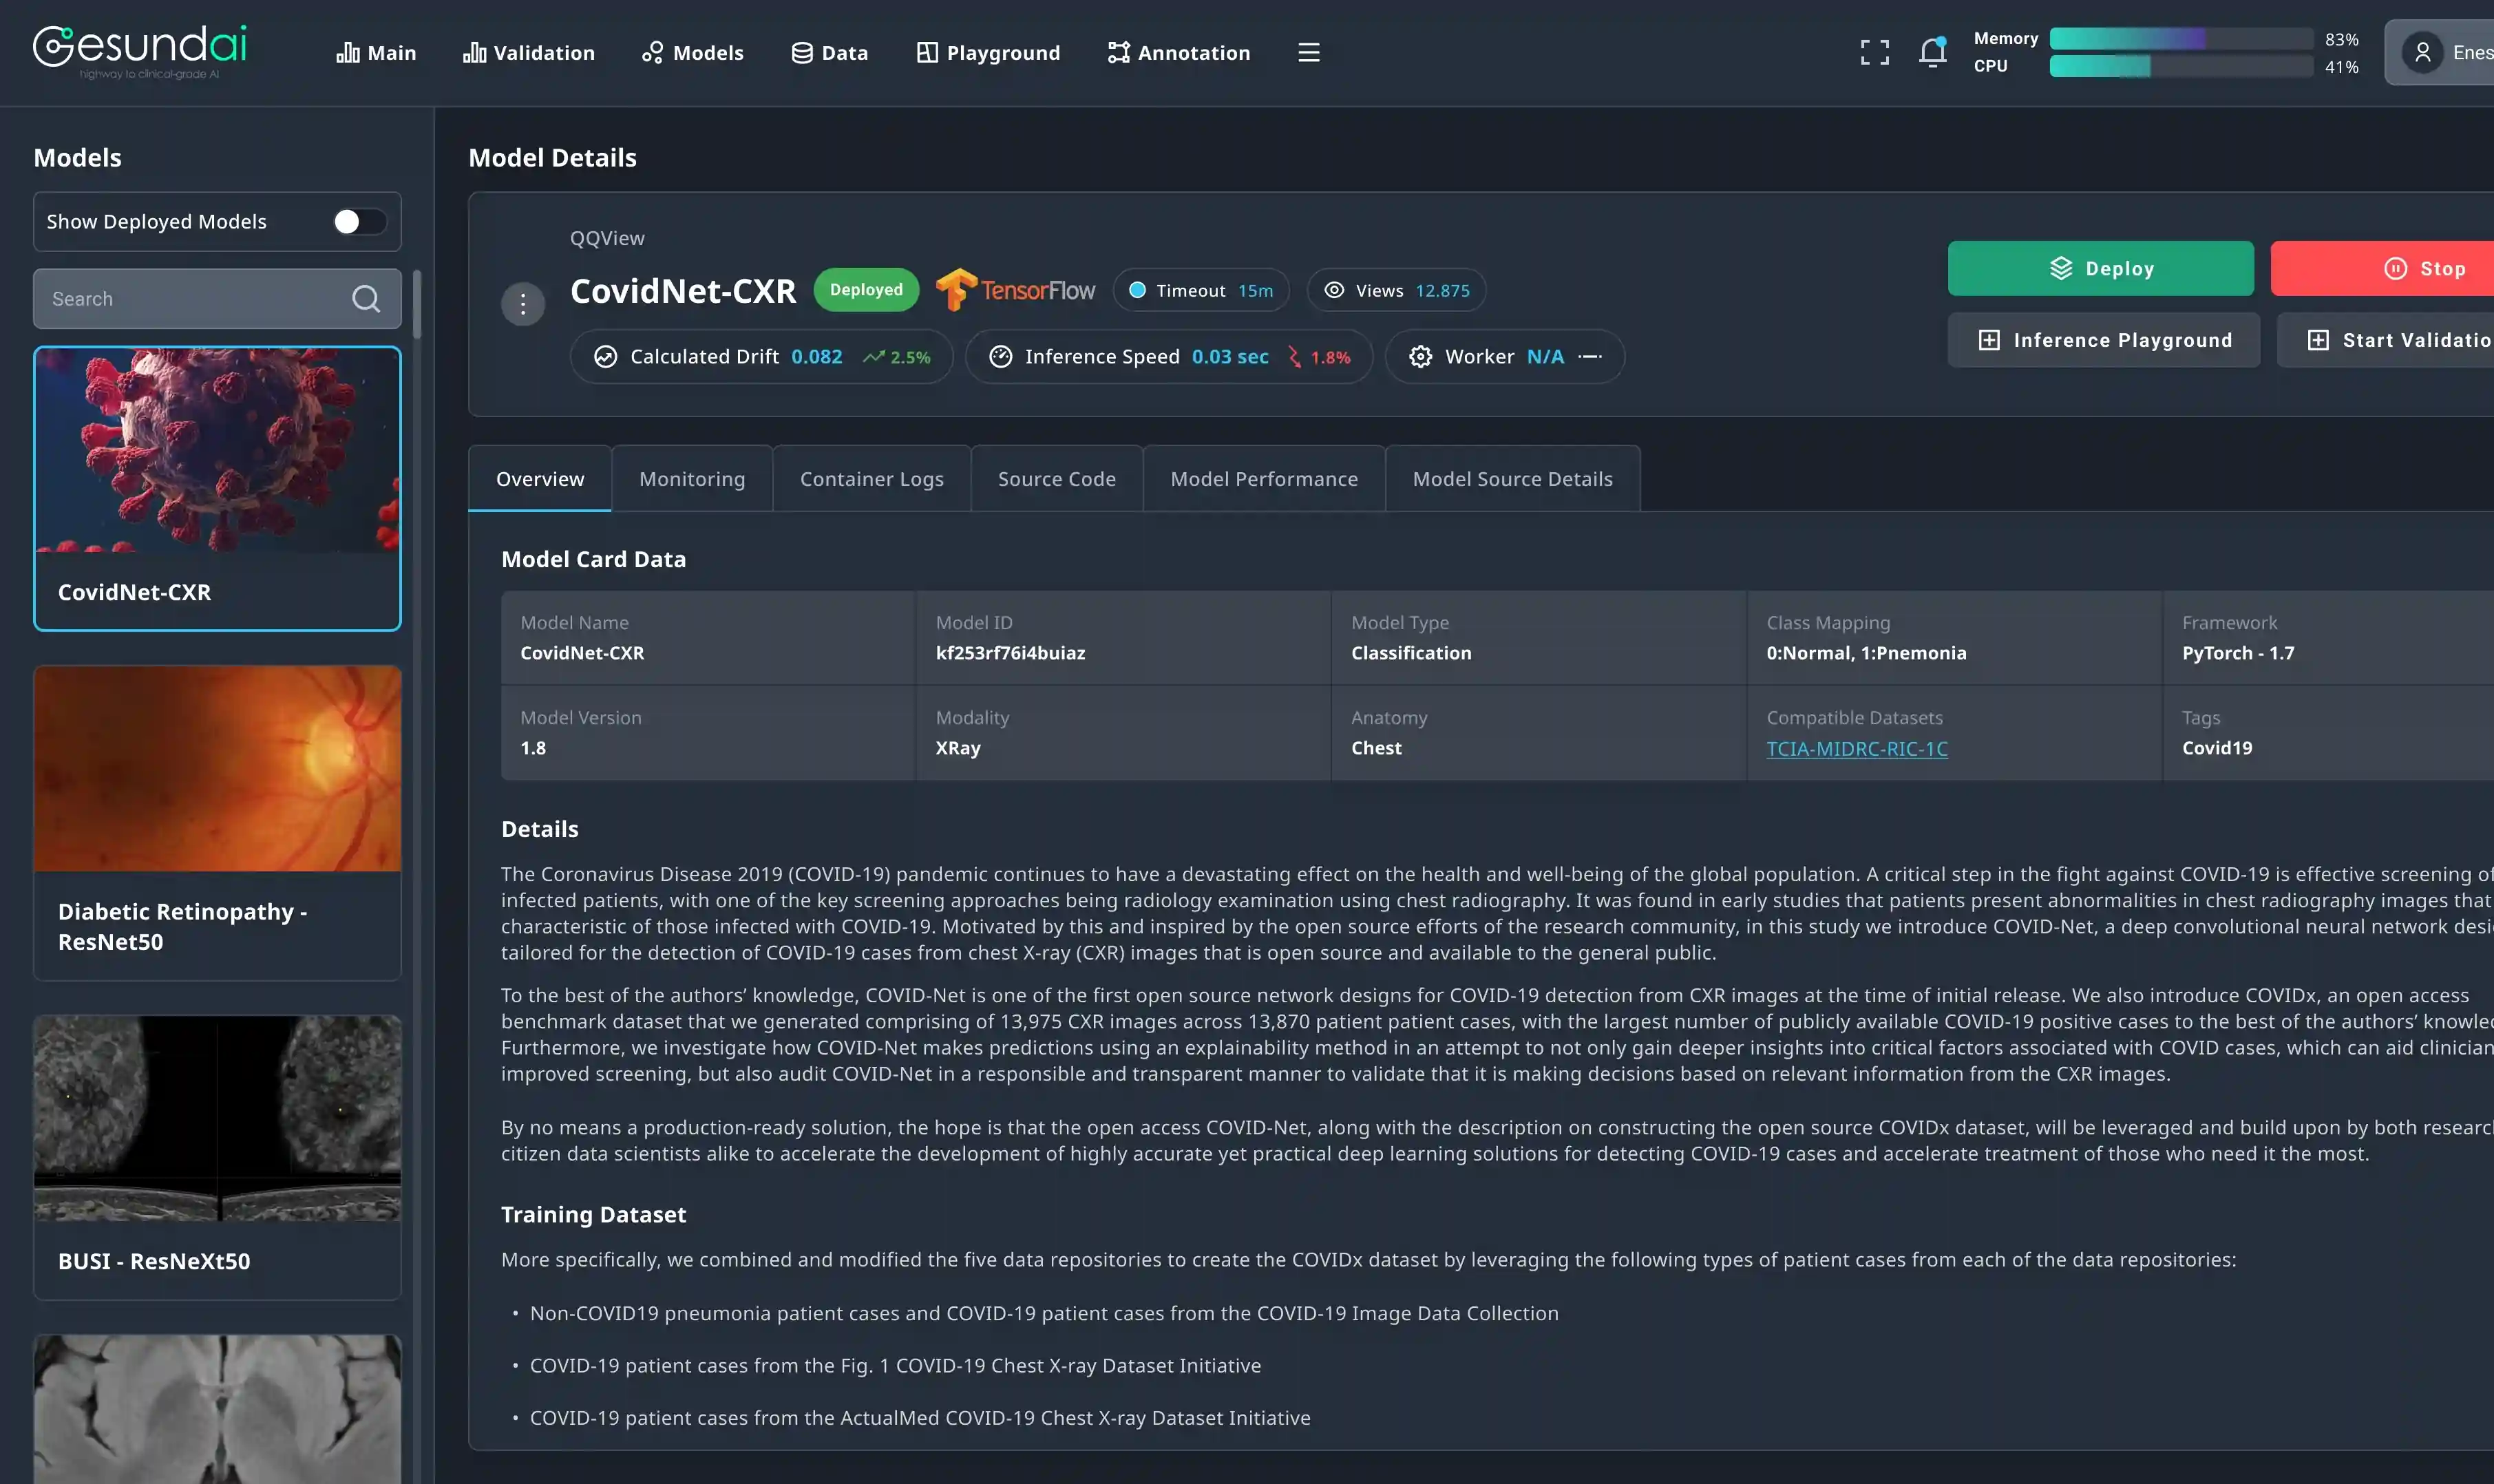The width and height of the screenshot is (2494, 1484).
Task: Open the TCIA-MIDRC-RIC-1C dataset link
Action: point(1856,749)
